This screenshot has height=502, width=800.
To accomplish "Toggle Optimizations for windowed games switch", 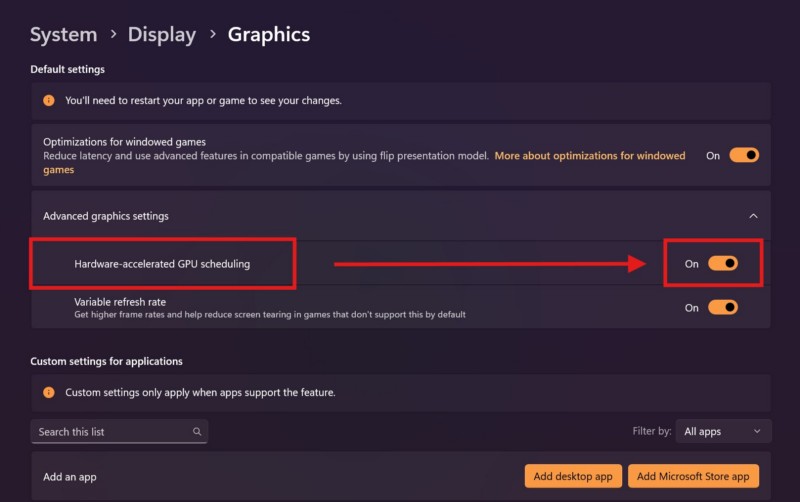I will point(744,155).
